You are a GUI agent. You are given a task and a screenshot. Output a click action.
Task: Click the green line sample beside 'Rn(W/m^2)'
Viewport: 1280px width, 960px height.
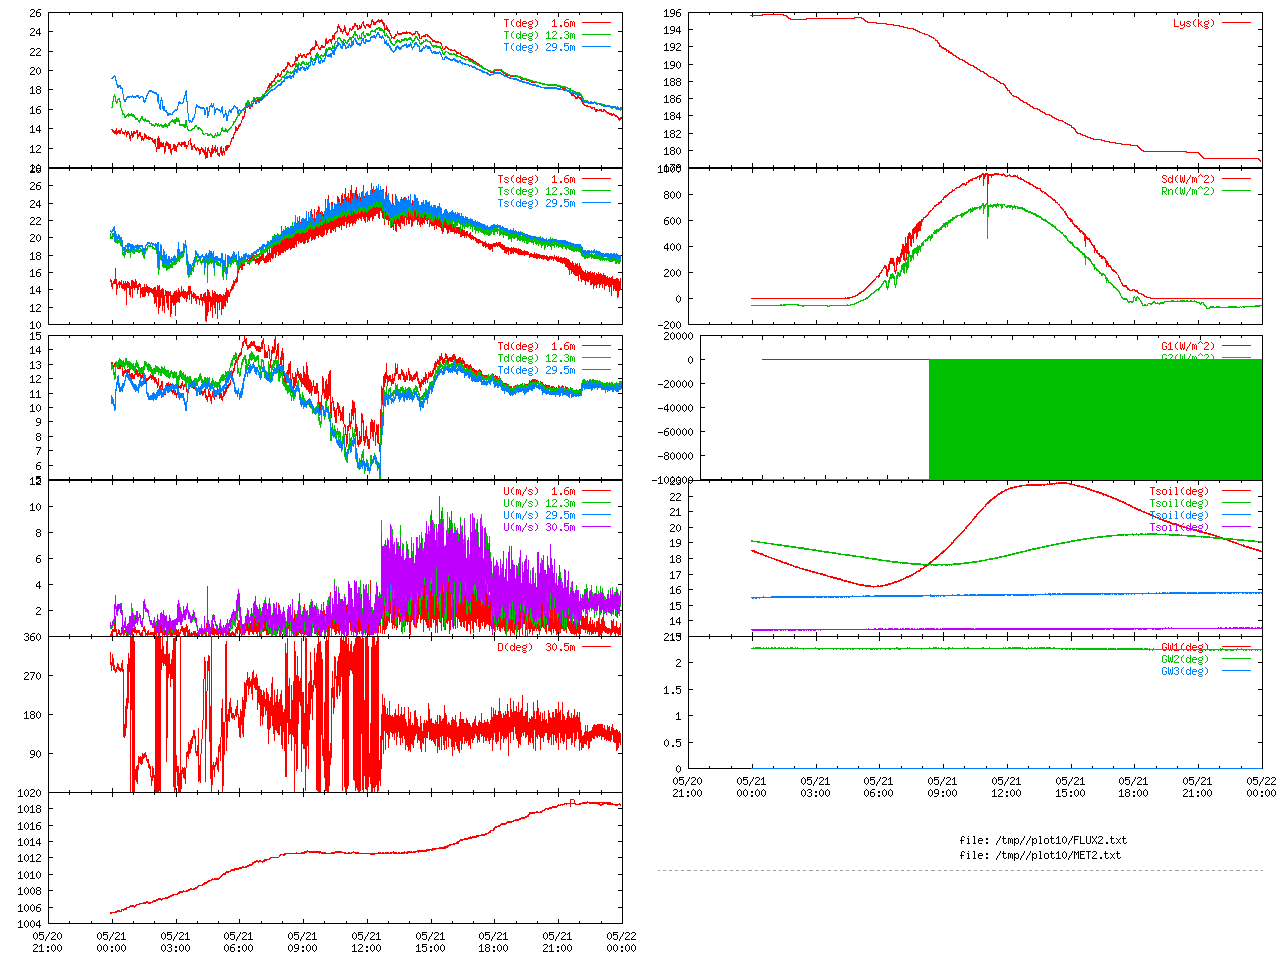1236,191
